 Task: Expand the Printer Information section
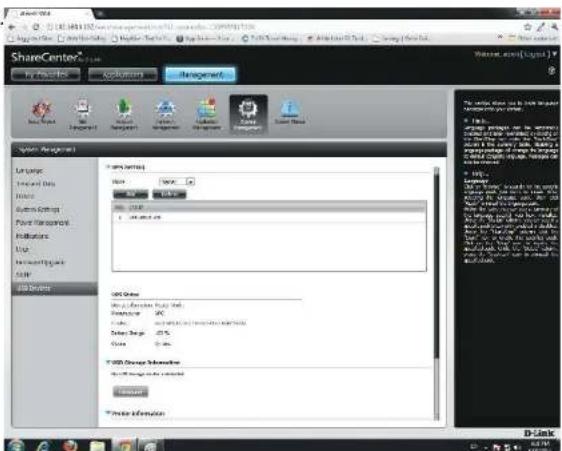pyautogui.click(x=108, y=413)
